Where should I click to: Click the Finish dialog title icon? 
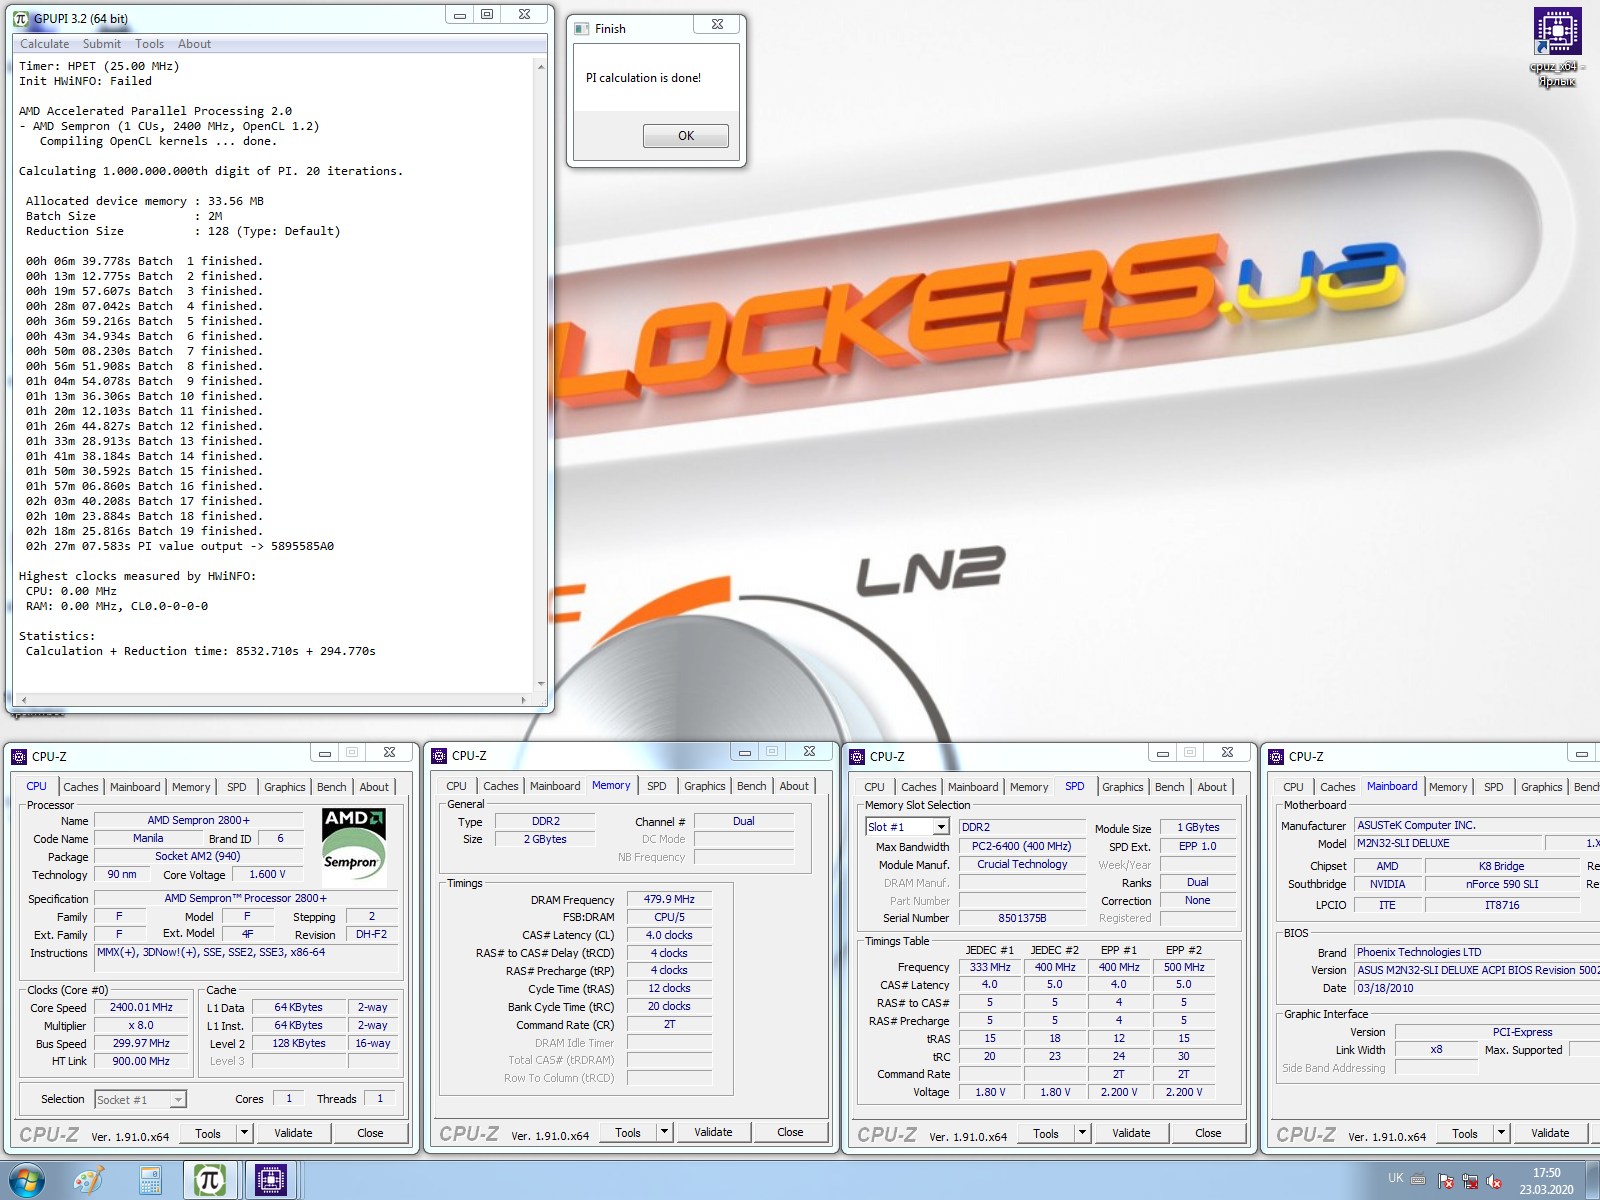582,29
